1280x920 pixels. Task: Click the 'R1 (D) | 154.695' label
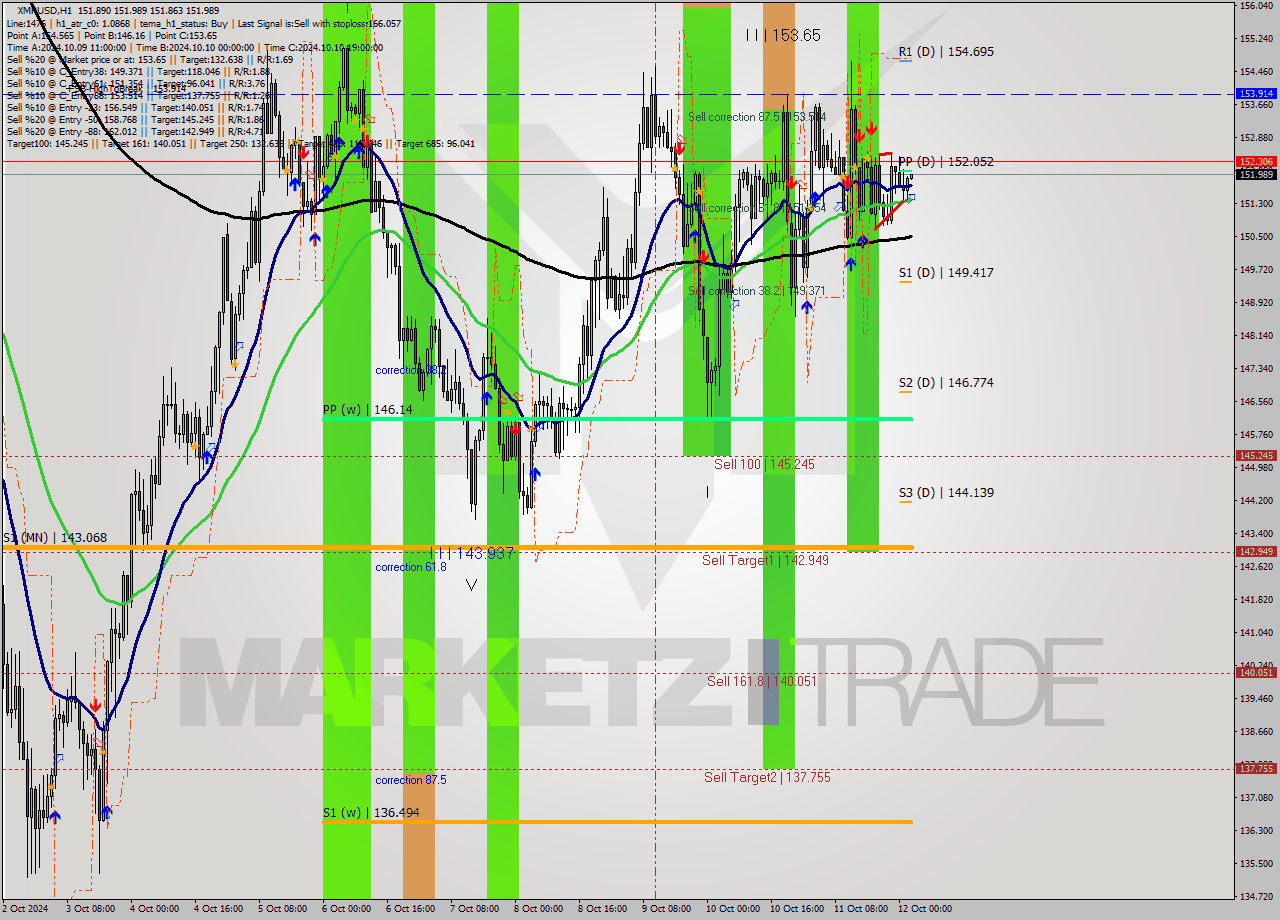pyautogui.click(x=945, y=51)
